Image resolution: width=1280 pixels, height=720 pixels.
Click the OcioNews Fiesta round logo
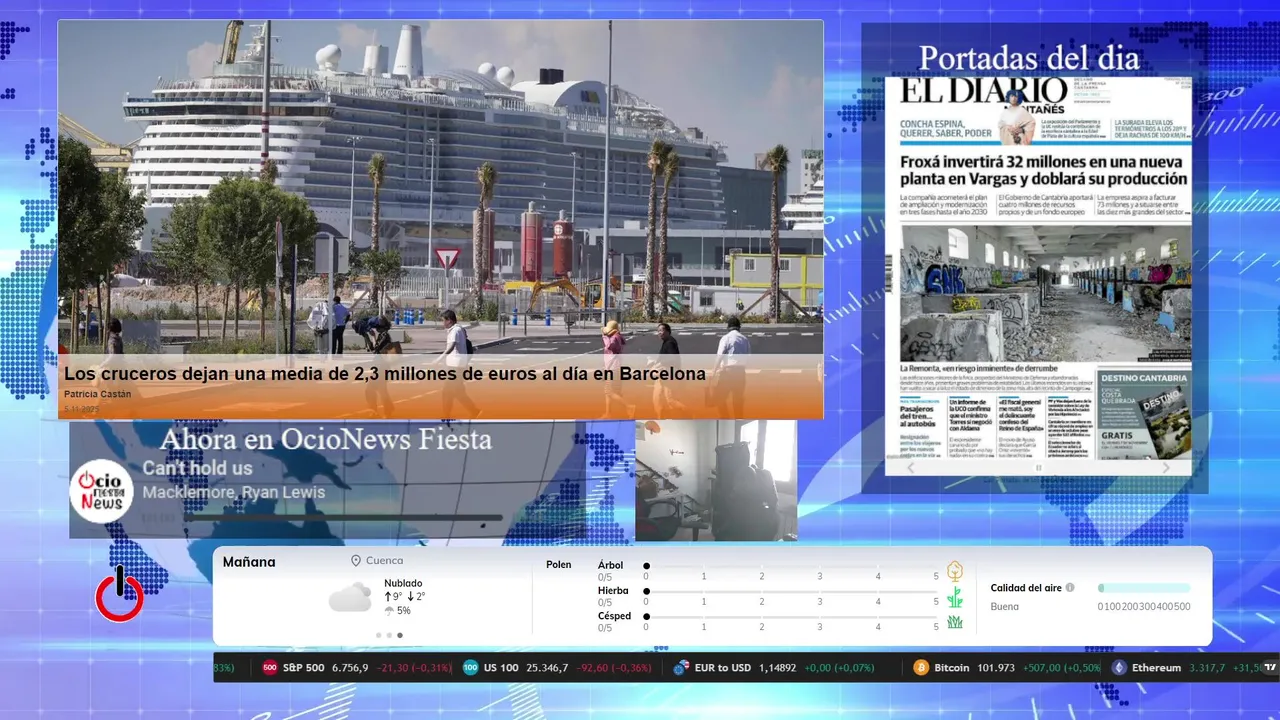(x=101, y=490)
